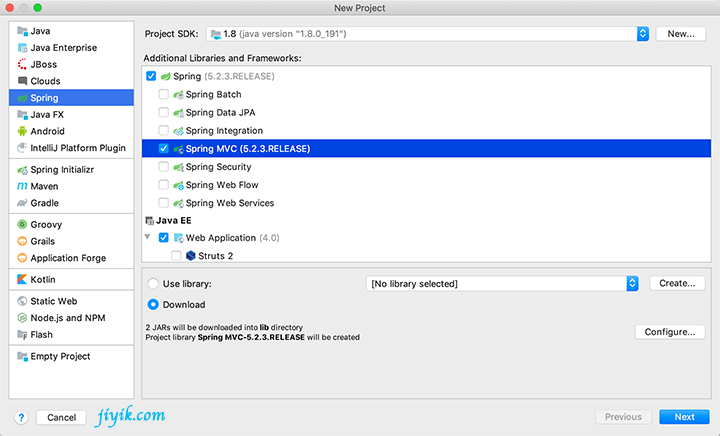Click the Flash folder icon
The image size is (720, 436).
[x=22, y=335]
